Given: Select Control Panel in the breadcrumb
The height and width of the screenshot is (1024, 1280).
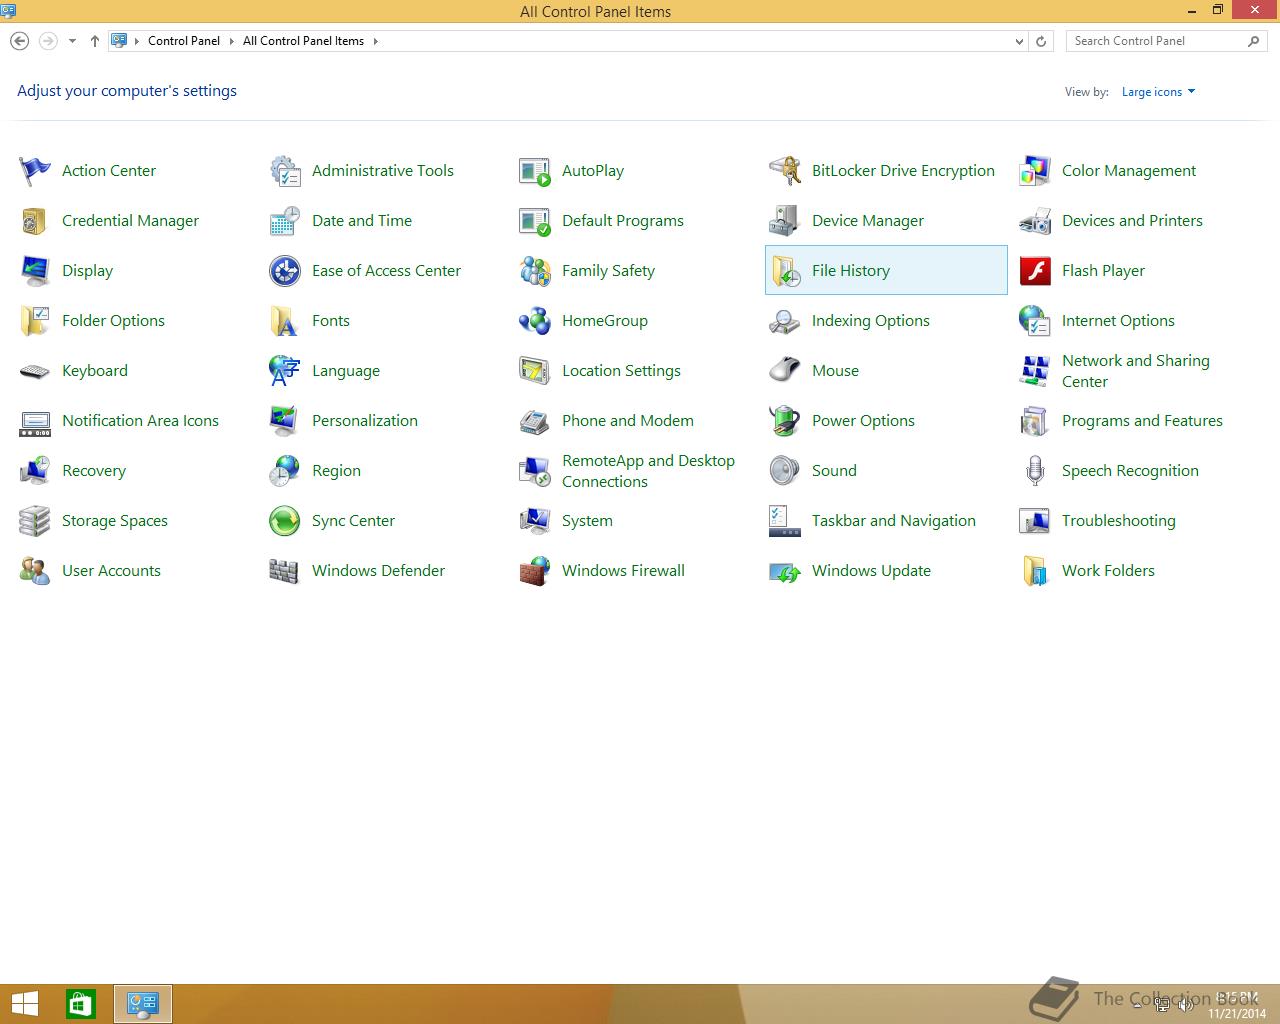Looking at the screenshot, I should pos(184,41).
